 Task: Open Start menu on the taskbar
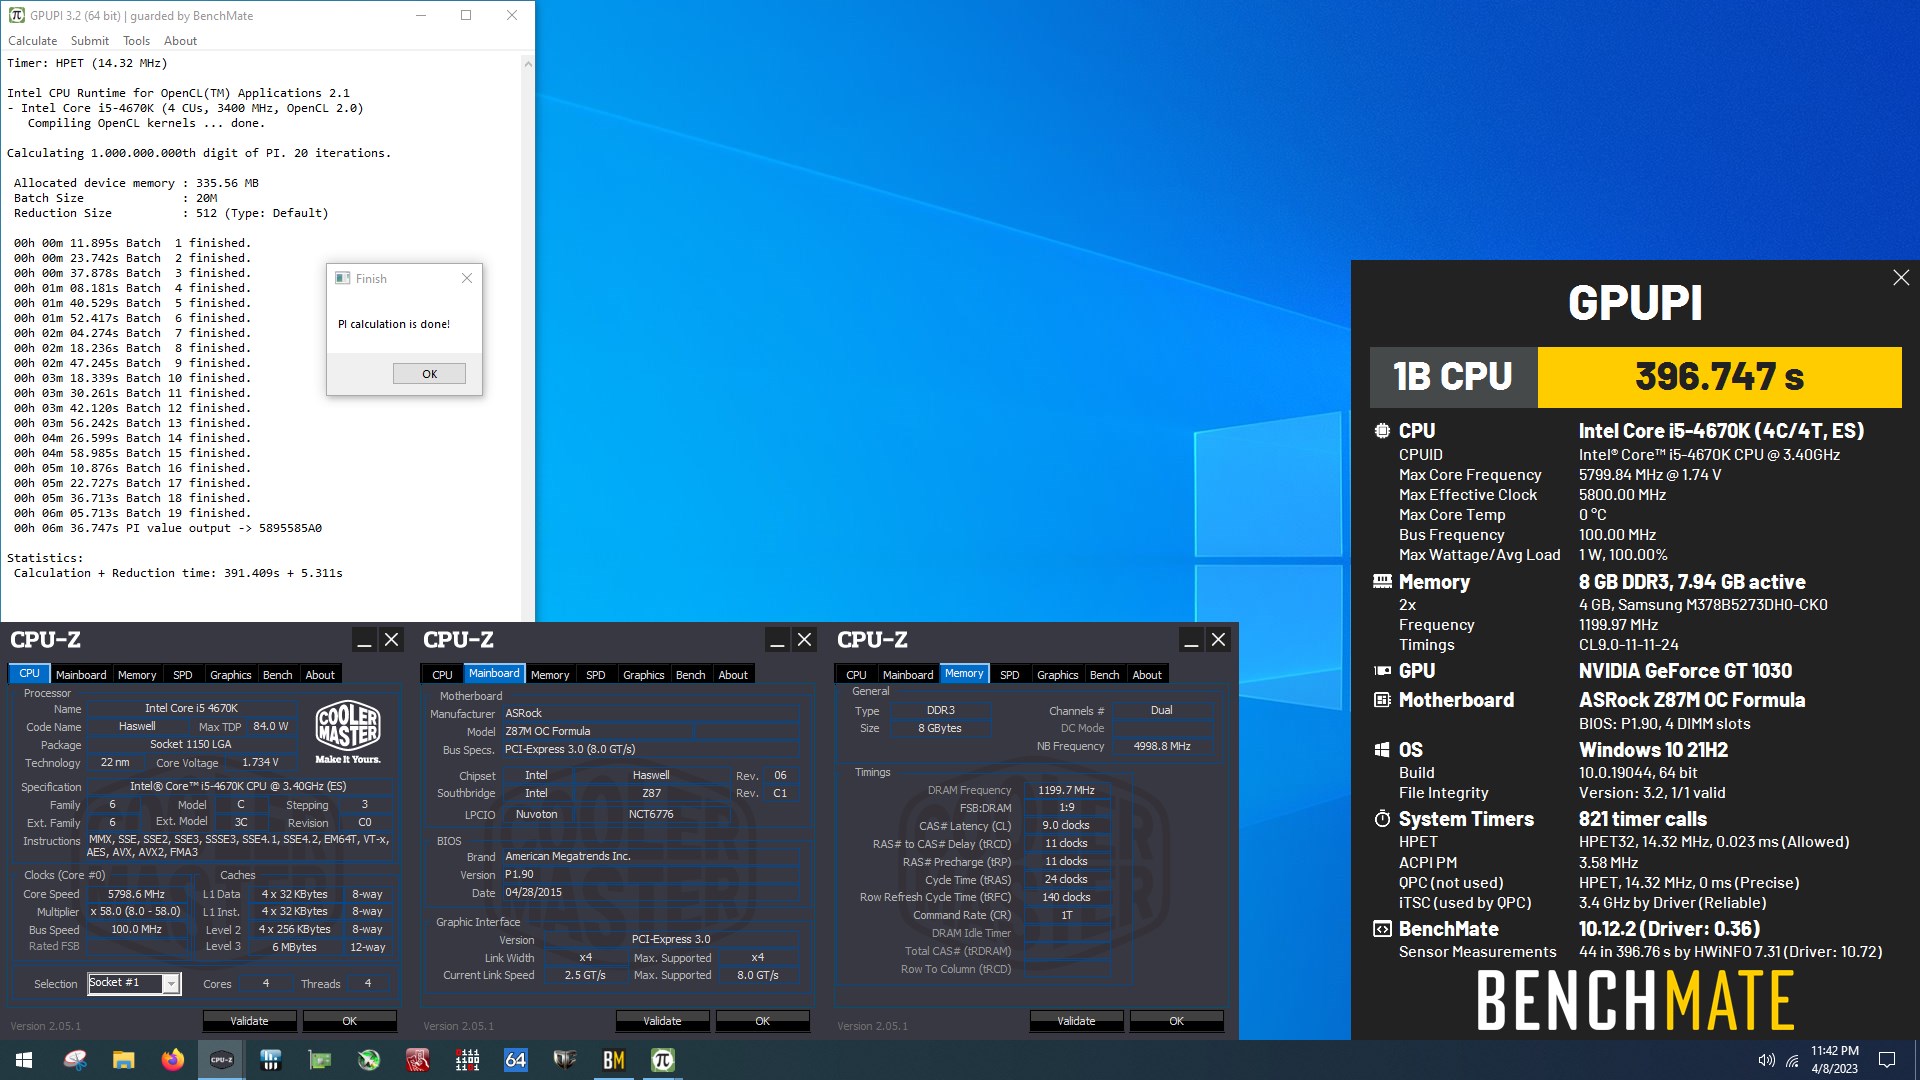coord(24,1060)
